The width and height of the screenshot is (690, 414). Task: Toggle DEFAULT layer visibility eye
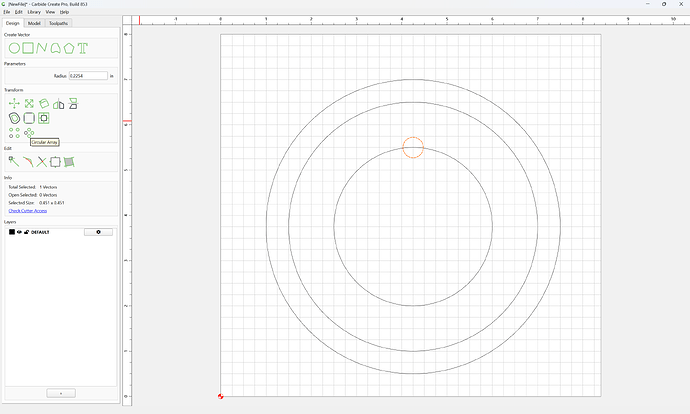[19, 232]
